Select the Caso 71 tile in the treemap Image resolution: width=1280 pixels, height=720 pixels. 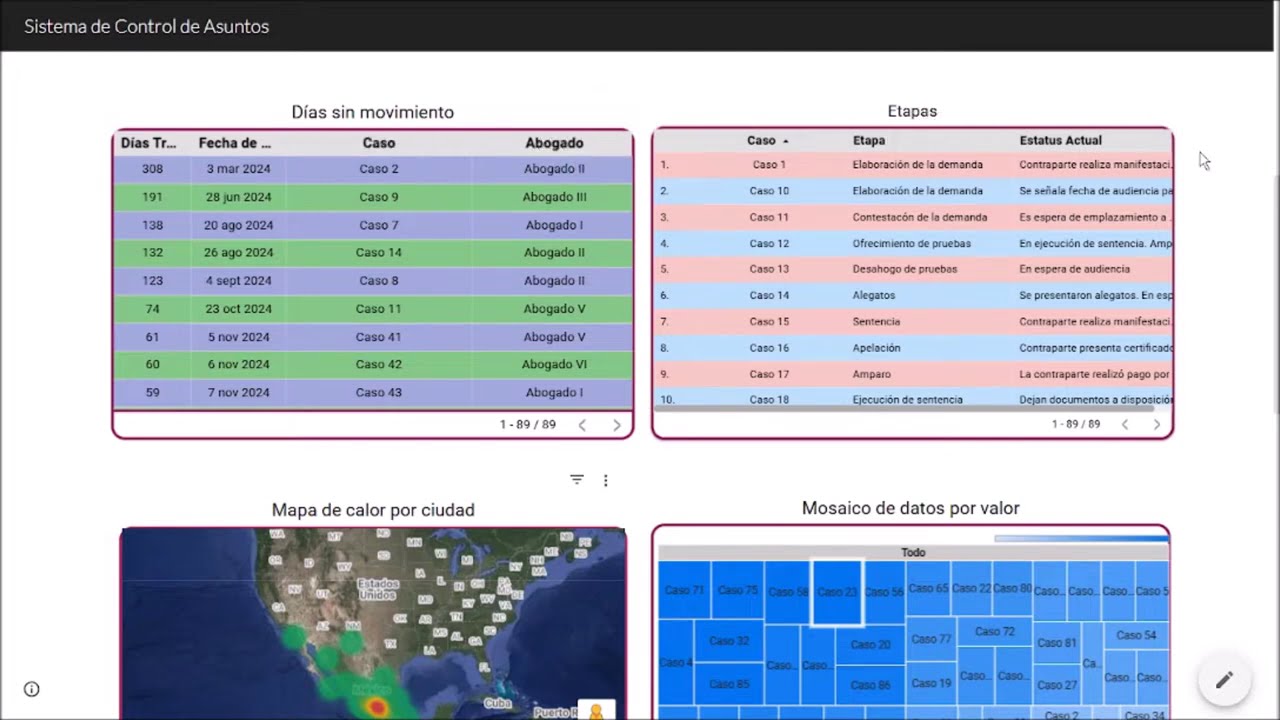[x=684, y=590]
